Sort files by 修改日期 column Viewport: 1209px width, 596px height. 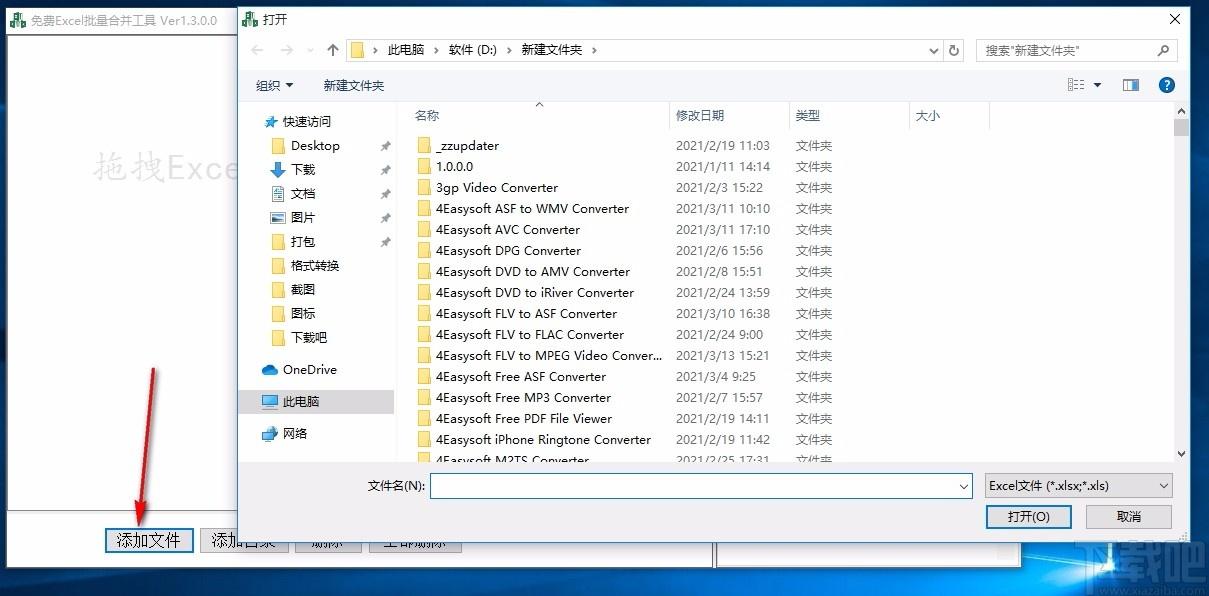coord(700,116)
